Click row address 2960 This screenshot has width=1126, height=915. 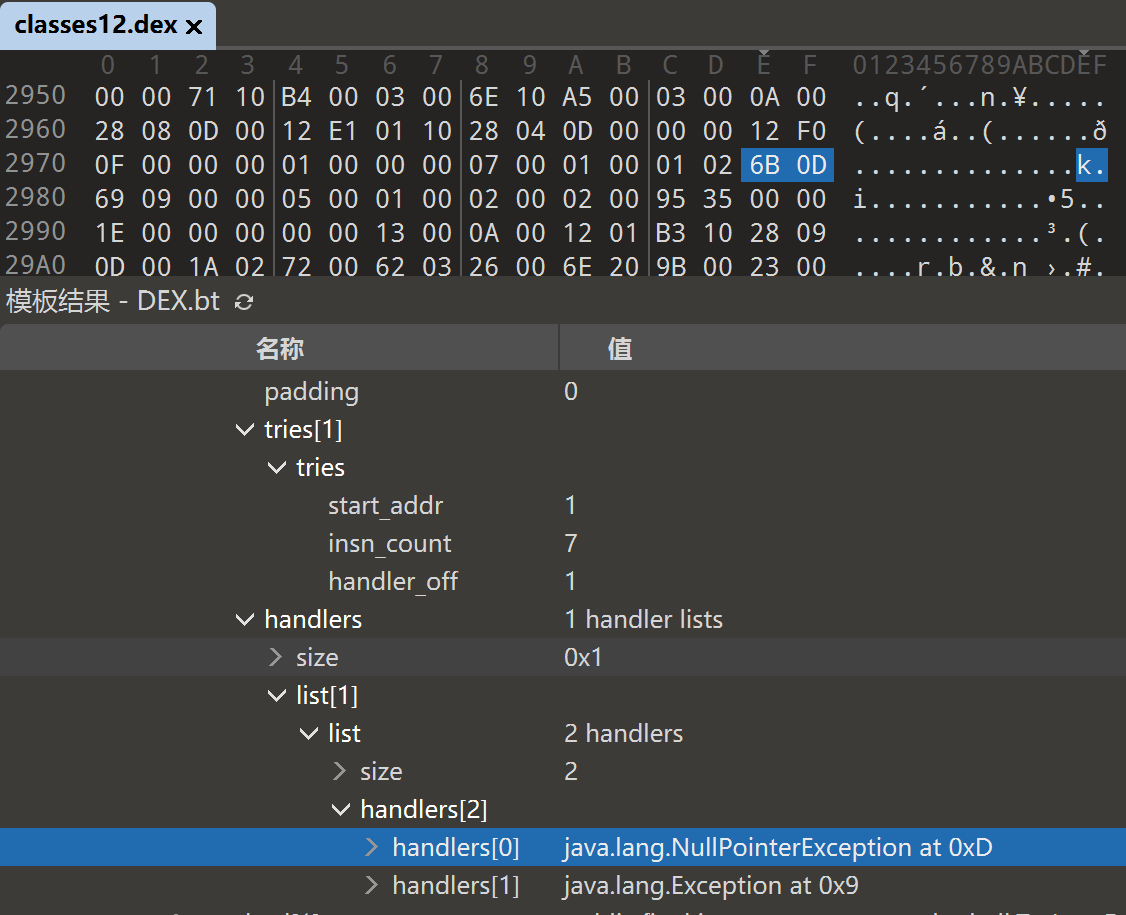(35, 129)
